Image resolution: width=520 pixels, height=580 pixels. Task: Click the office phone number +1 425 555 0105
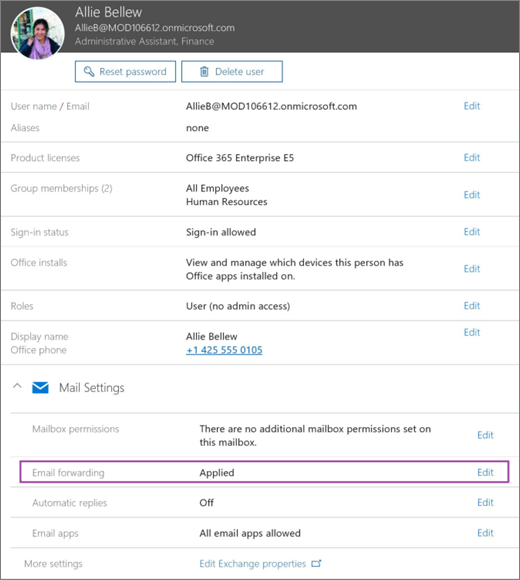pos(224,350)
